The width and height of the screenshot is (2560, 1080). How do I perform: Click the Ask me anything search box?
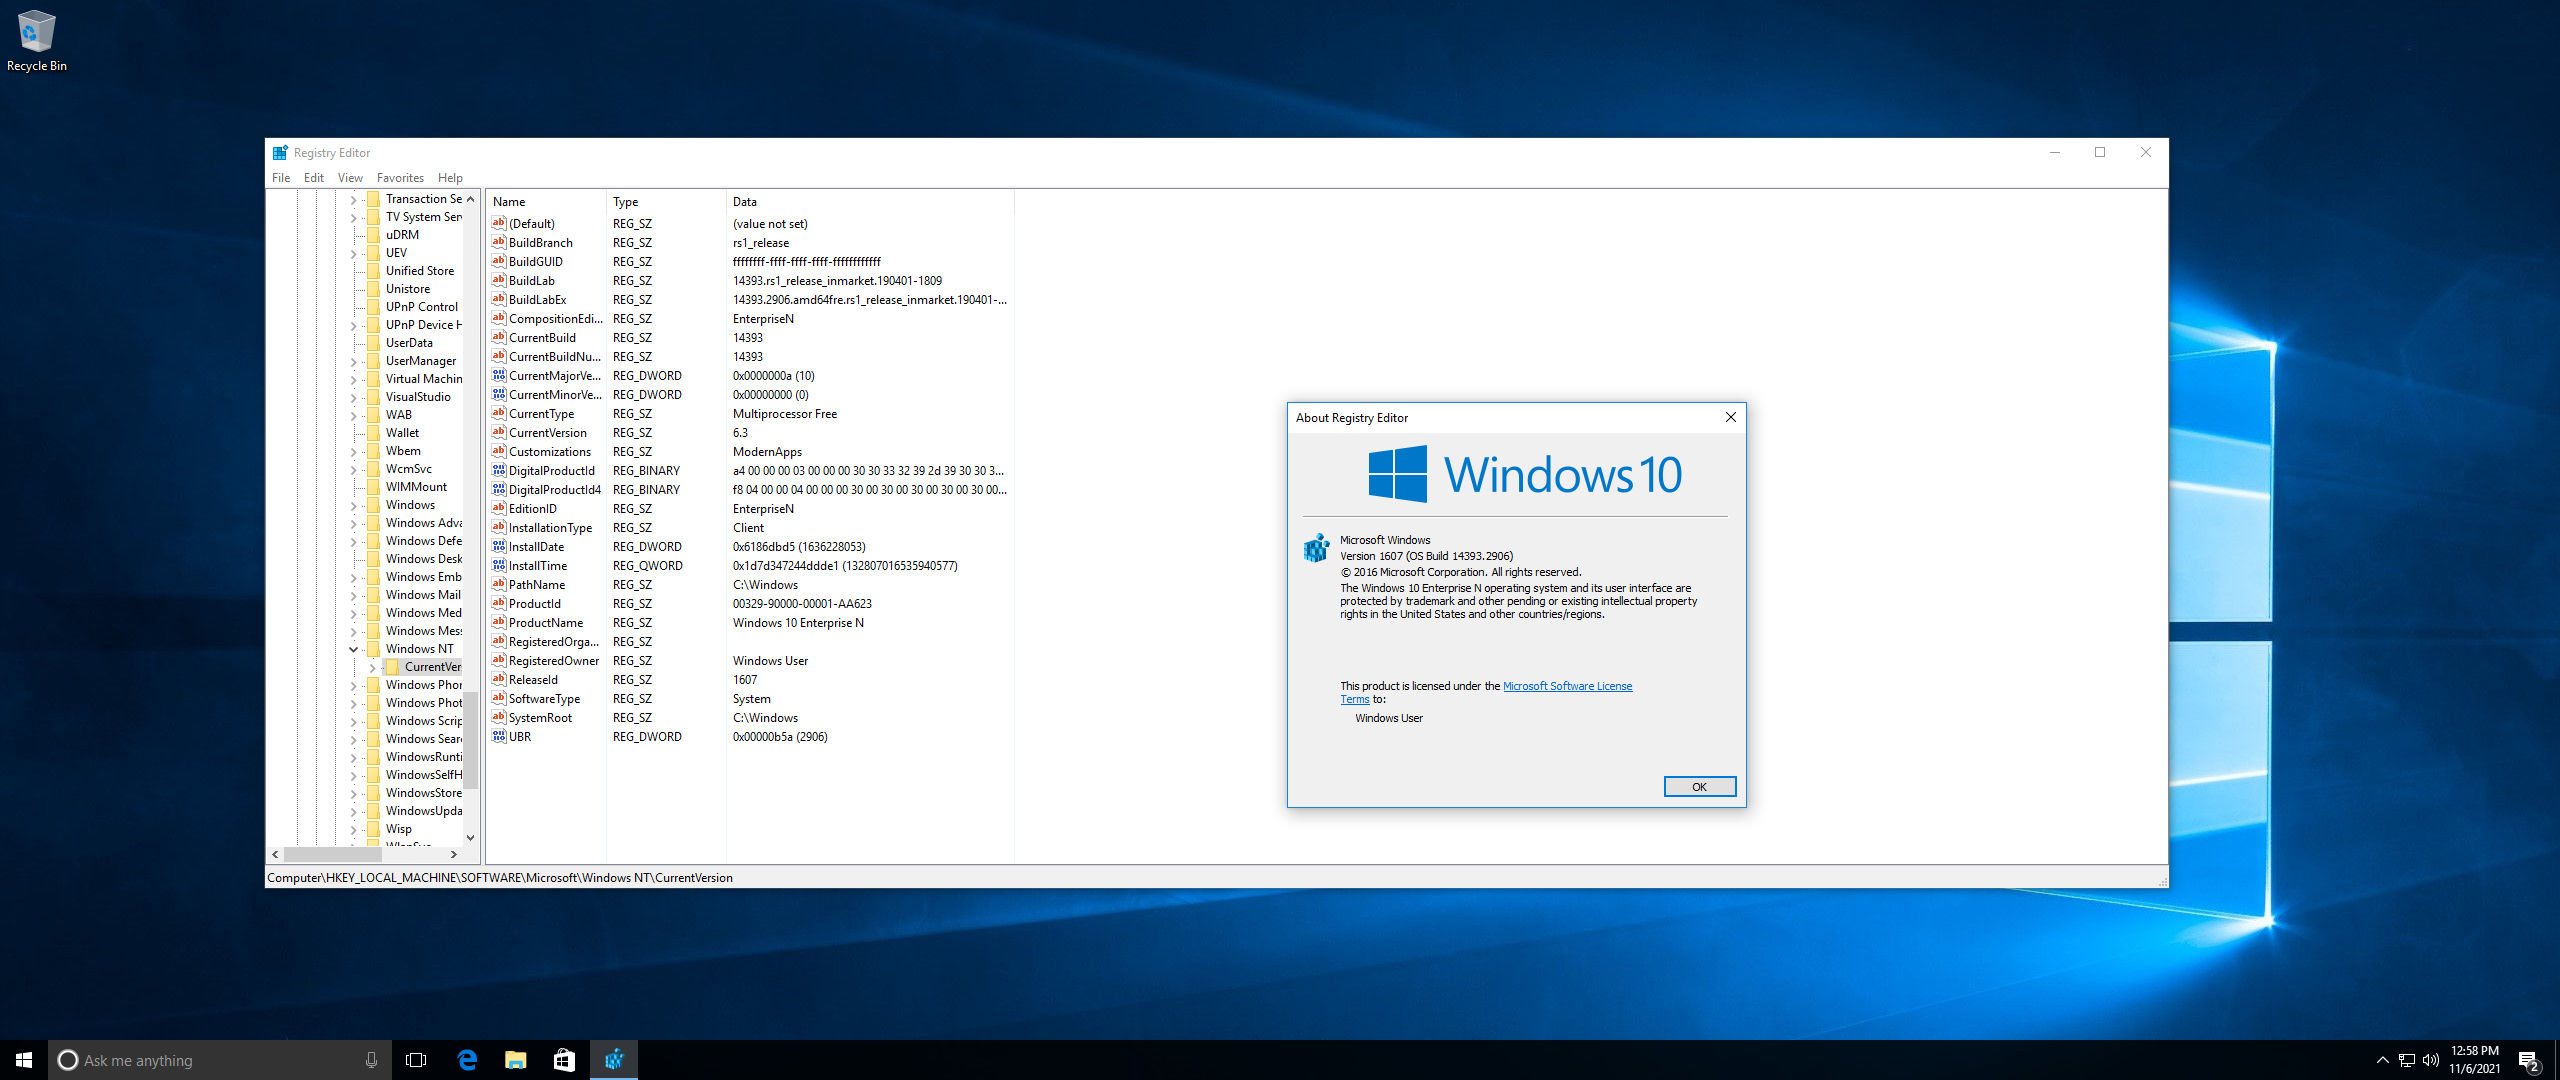click(219, 1060)
